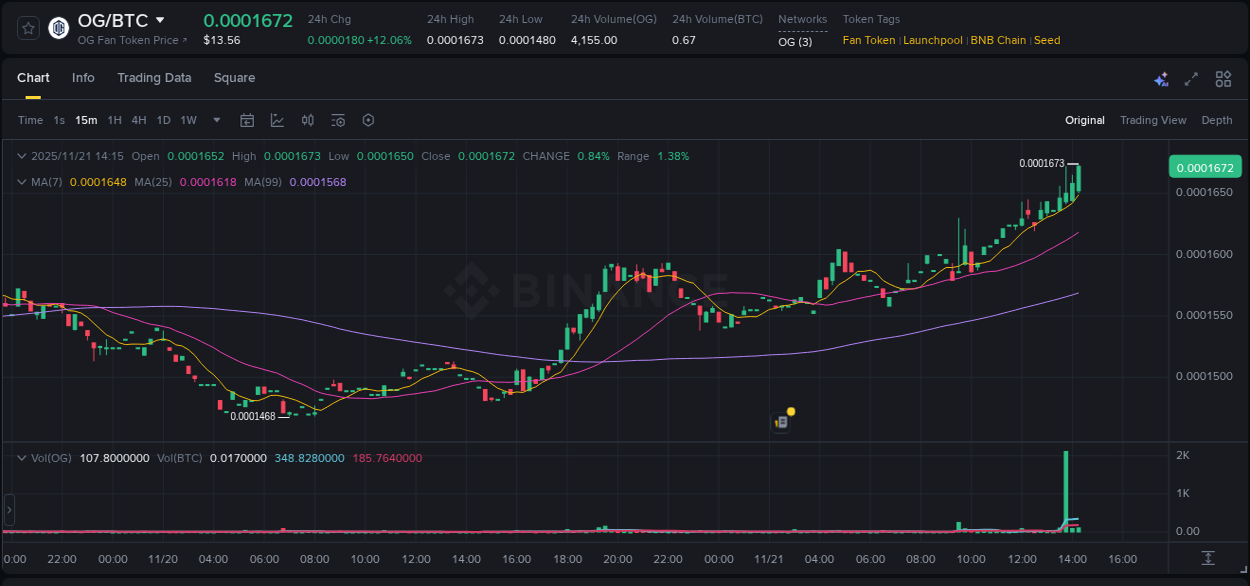Open chart settings via the hexagon icon
This screenshot has height=586, width=1250.
click(368, 120)
